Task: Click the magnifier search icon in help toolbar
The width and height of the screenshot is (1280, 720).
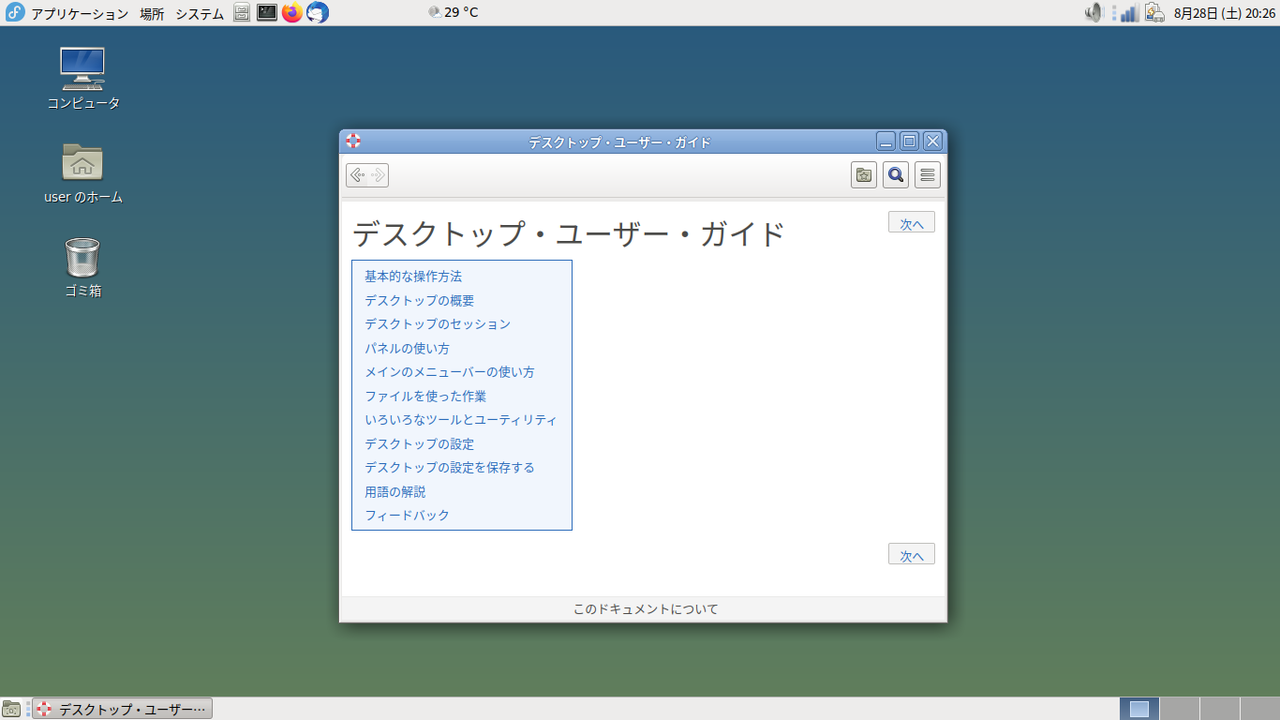Action: pos(896,175)
